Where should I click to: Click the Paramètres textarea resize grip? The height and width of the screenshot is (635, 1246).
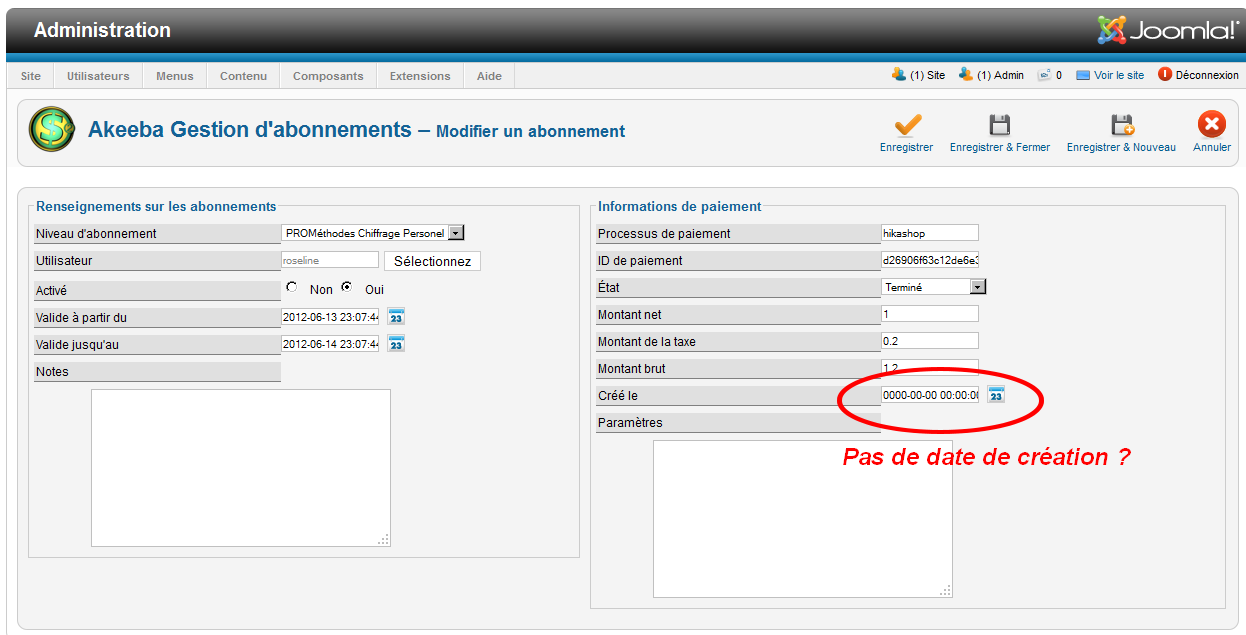[x=946, y=591]
